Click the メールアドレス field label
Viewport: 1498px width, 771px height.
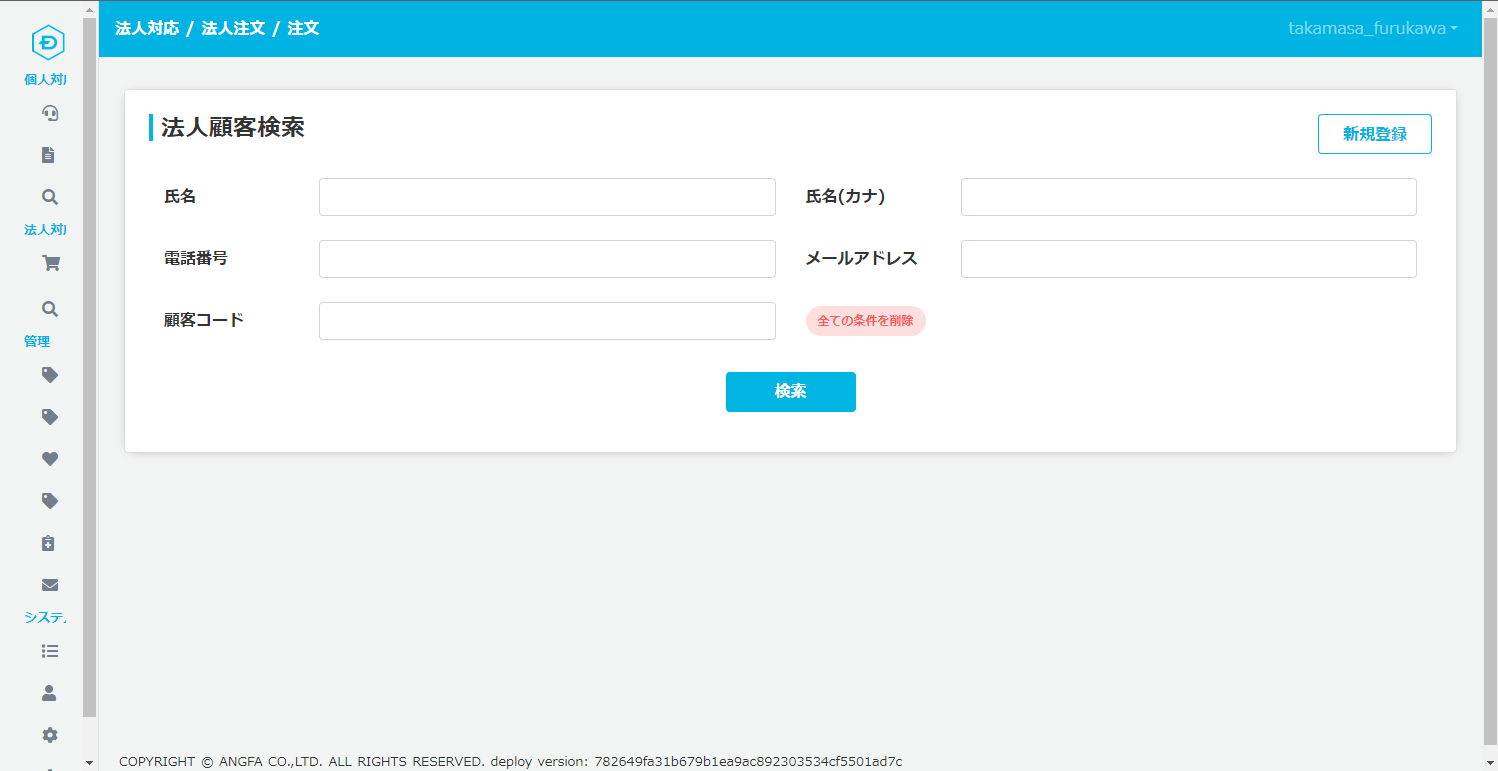coord(861,259)
